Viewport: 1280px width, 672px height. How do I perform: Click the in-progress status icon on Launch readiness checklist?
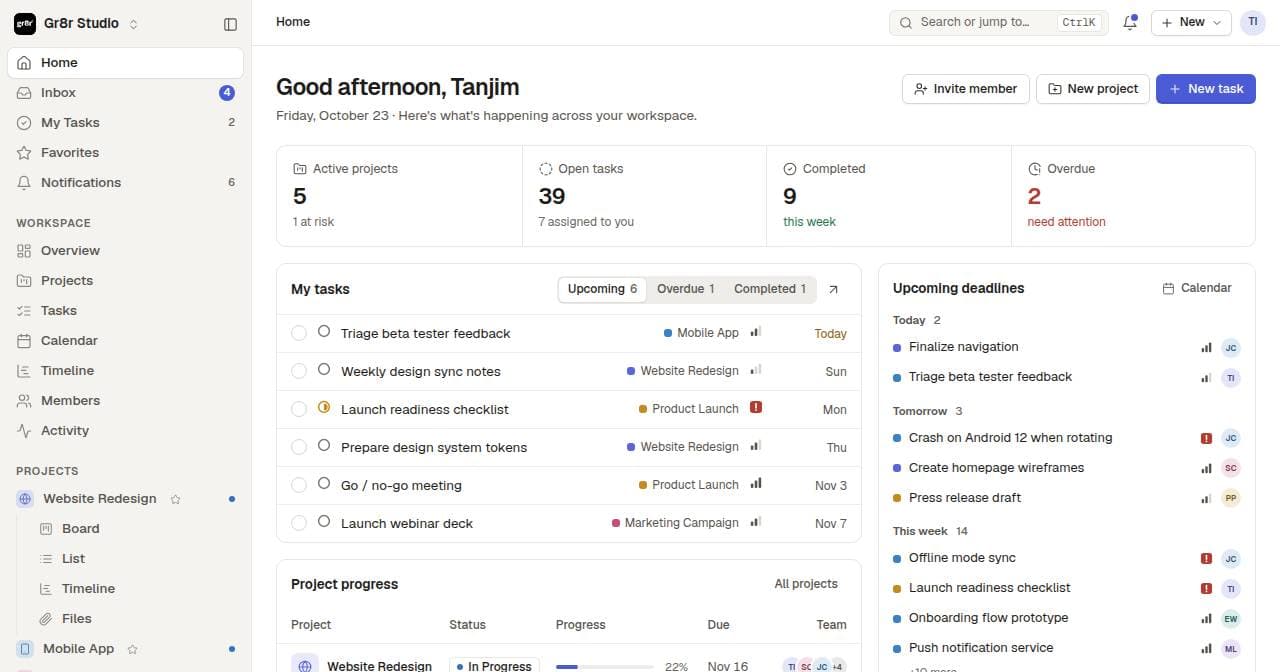point(324,408)
